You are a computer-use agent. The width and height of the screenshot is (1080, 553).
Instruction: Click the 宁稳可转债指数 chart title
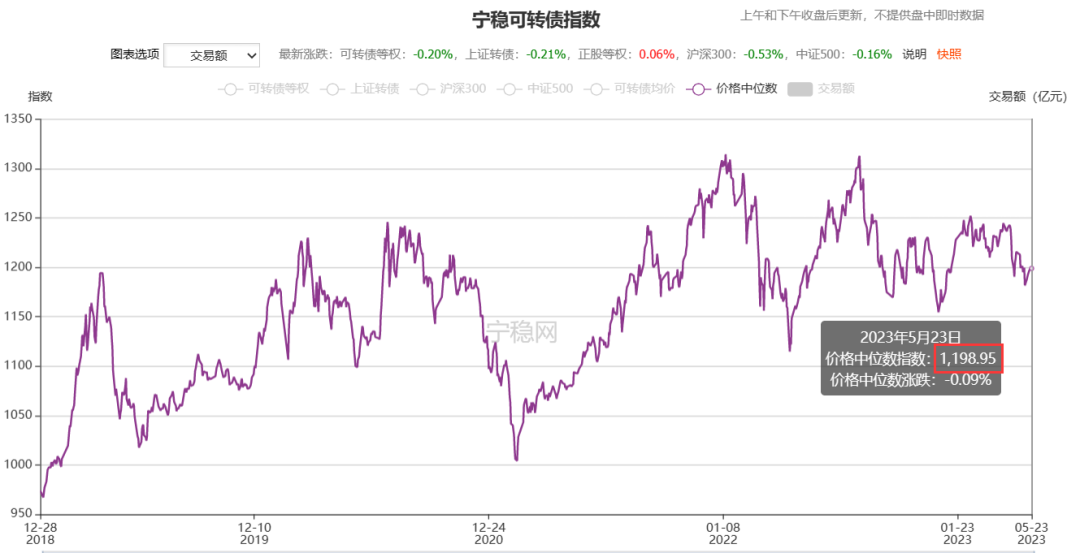(536, 19)
